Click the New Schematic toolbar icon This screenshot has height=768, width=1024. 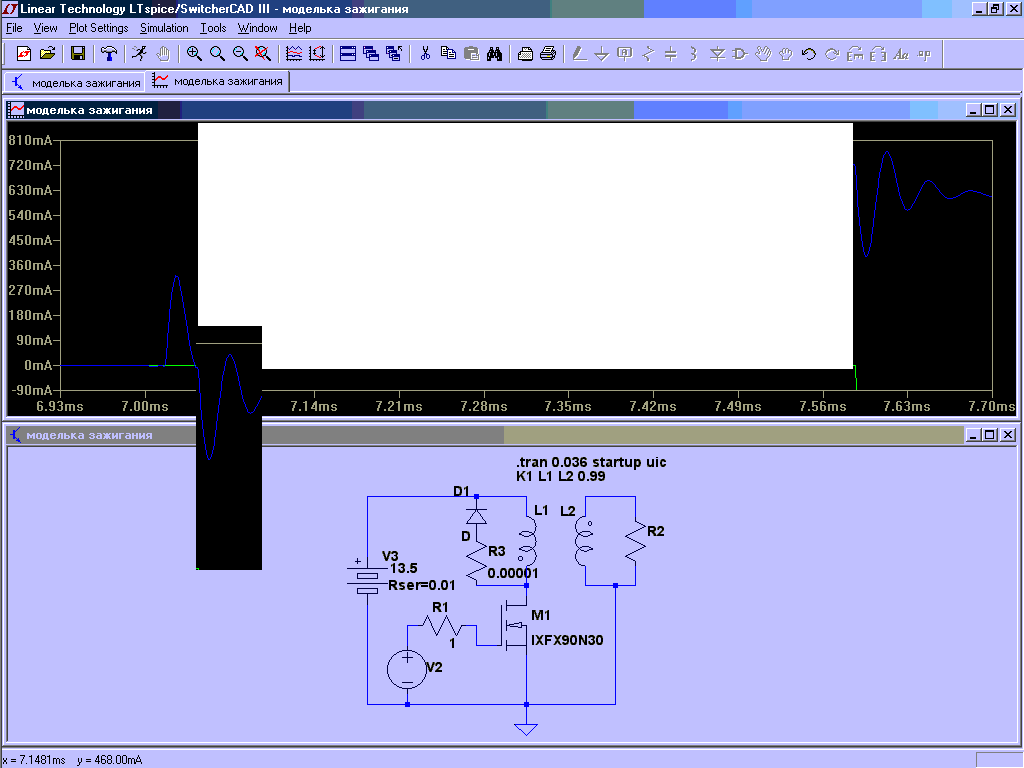(24, 54)
